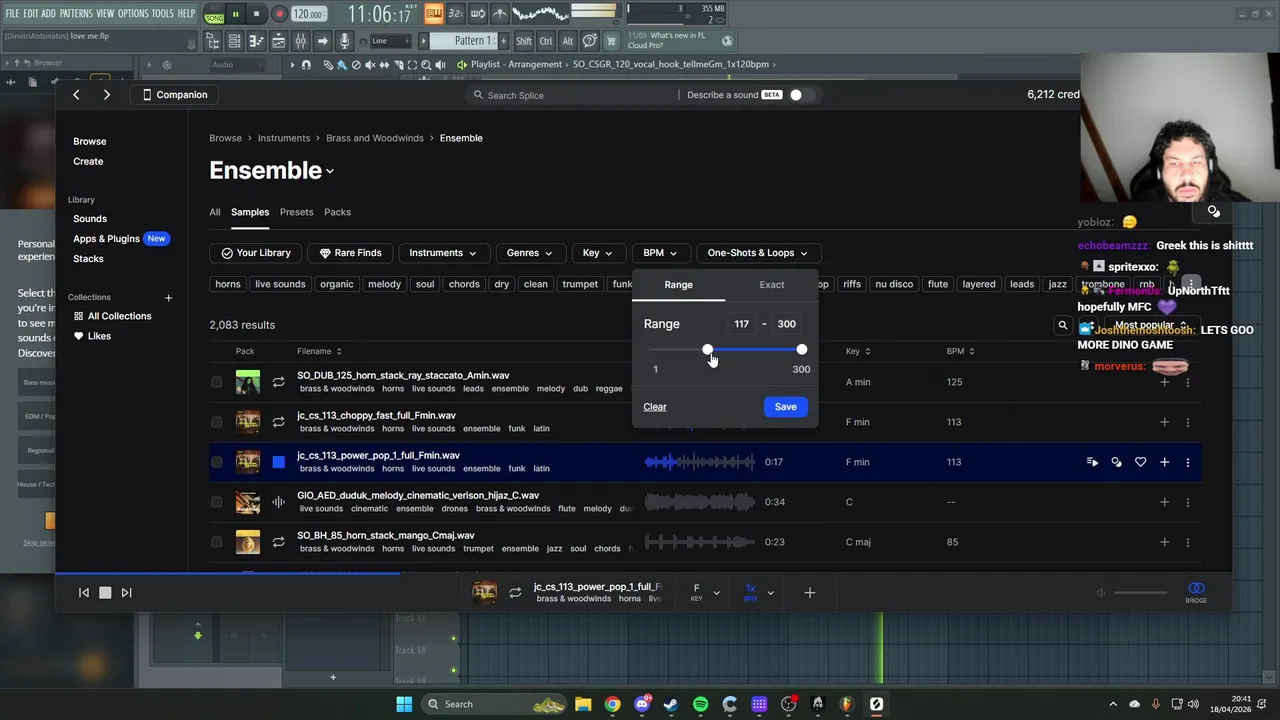This screenshot has width=1280, height=720.
Task: Toggle the Your Library filter
Action: pos(256,253)
